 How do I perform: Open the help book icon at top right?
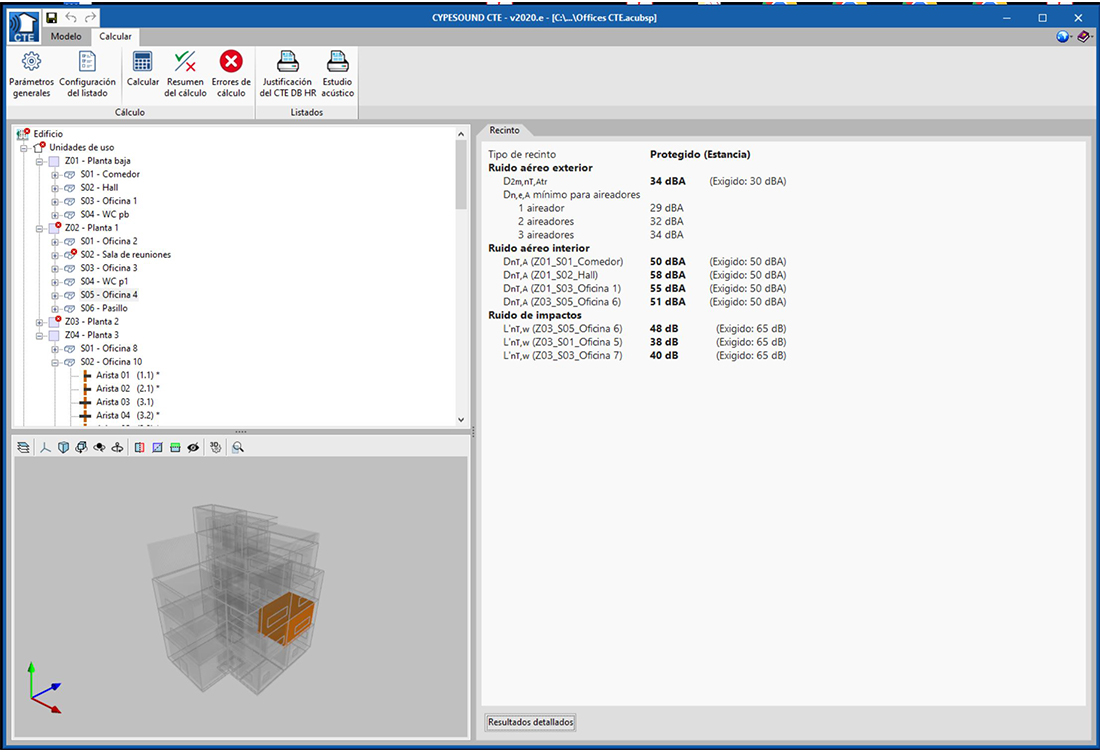pos(1083,36)
